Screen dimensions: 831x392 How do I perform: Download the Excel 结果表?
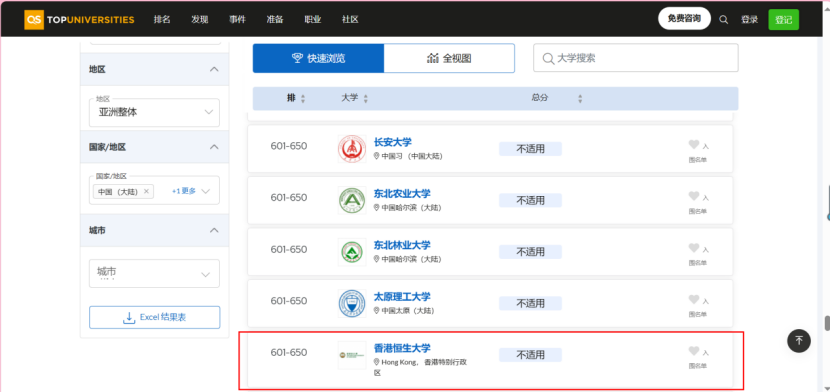[154, 317]
